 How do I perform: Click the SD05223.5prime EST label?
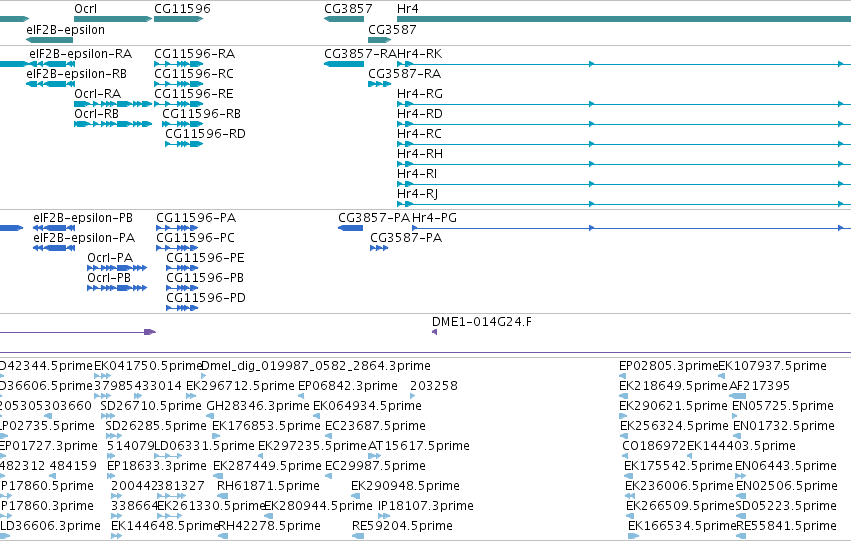(x=786, y=507)
